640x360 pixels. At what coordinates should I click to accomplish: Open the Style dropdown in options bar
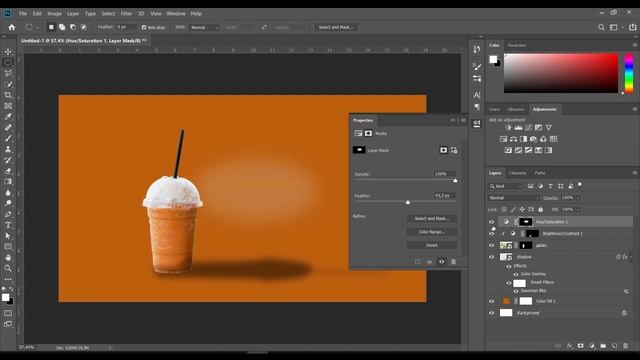click(204, 27)
